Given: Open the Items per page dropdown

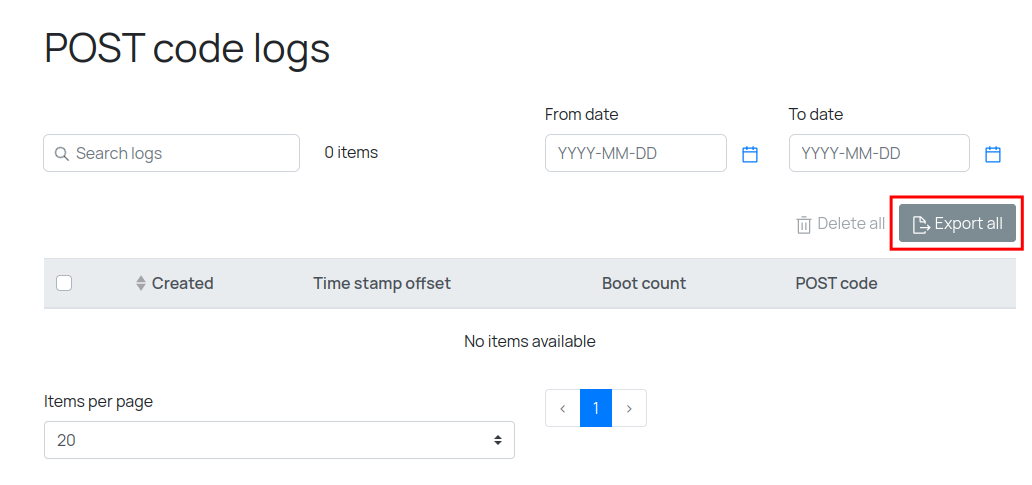Looking at the screenshot, I should pyautogui.click(x=279, y=440).
